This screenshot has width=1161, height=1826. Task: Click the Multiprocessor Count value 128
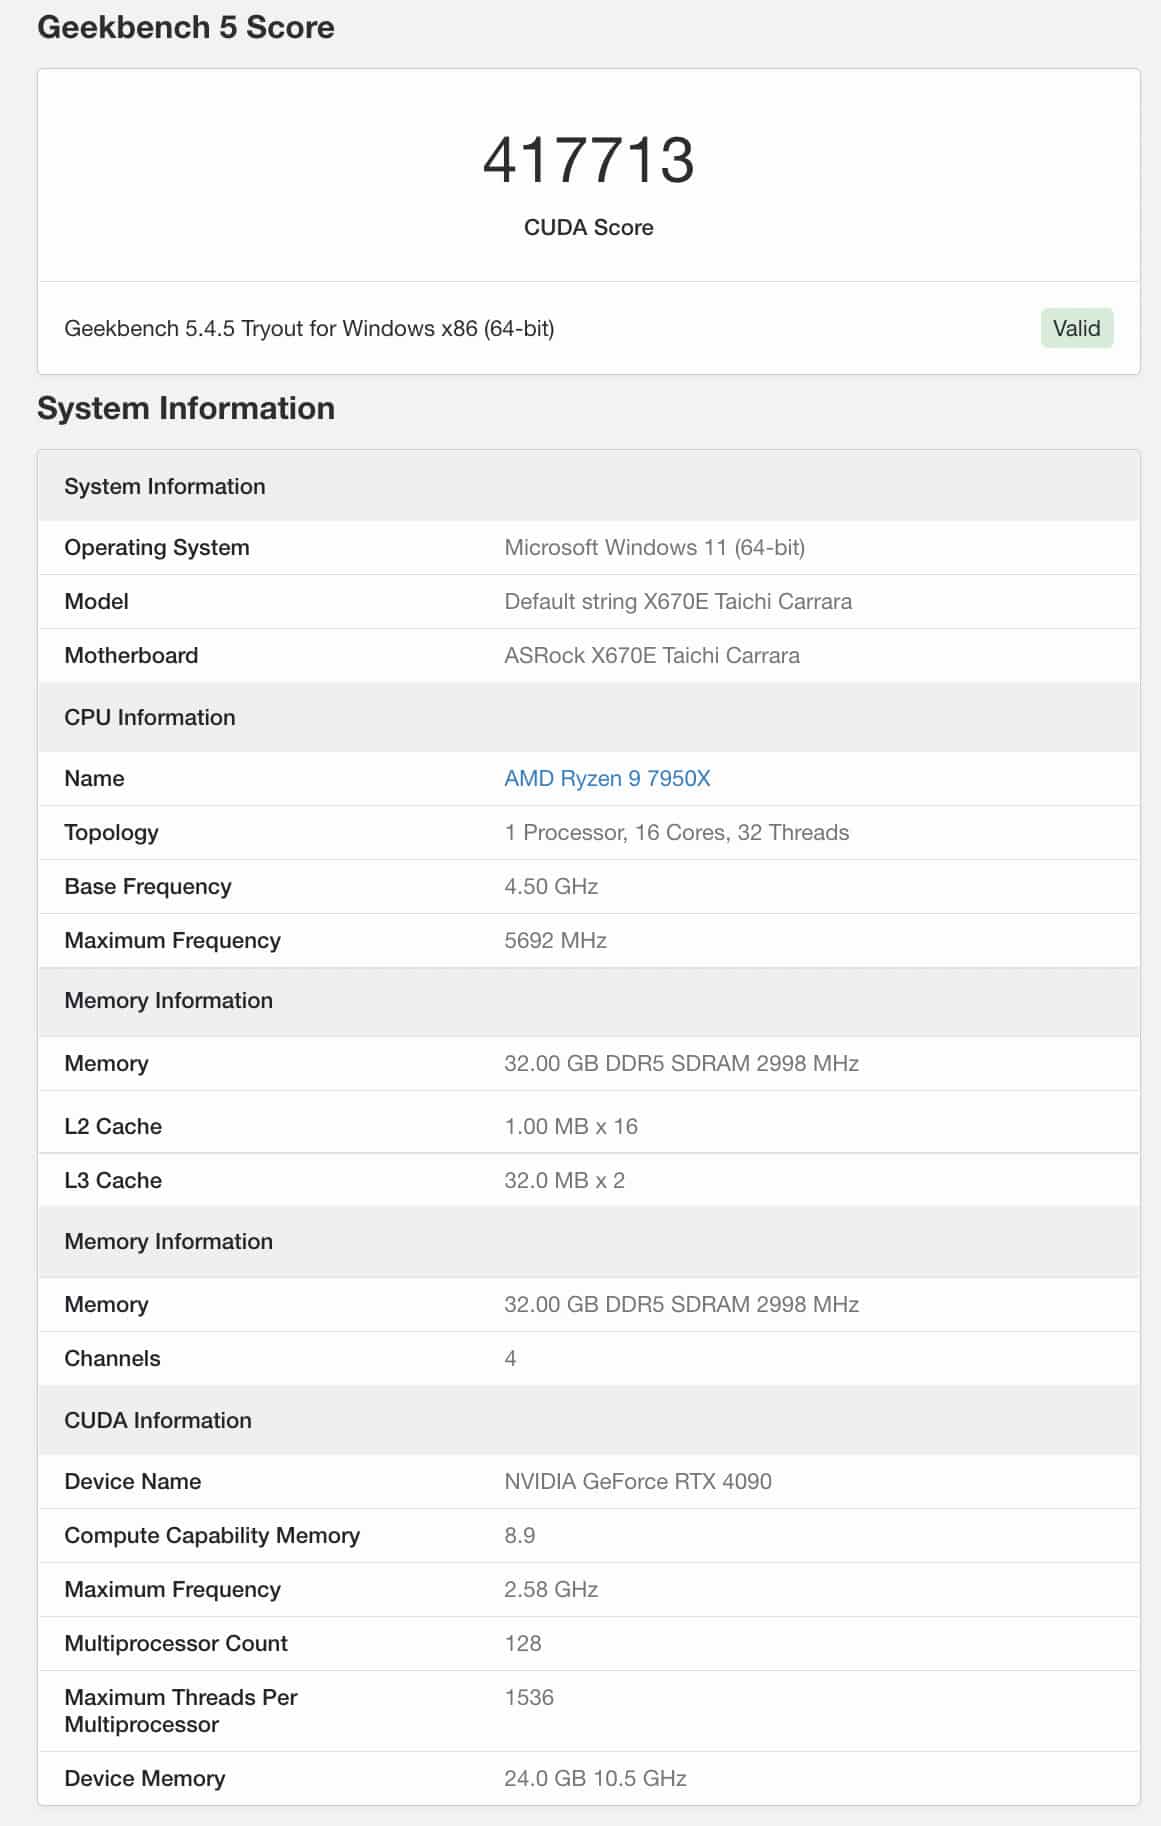click(522, 1643)
